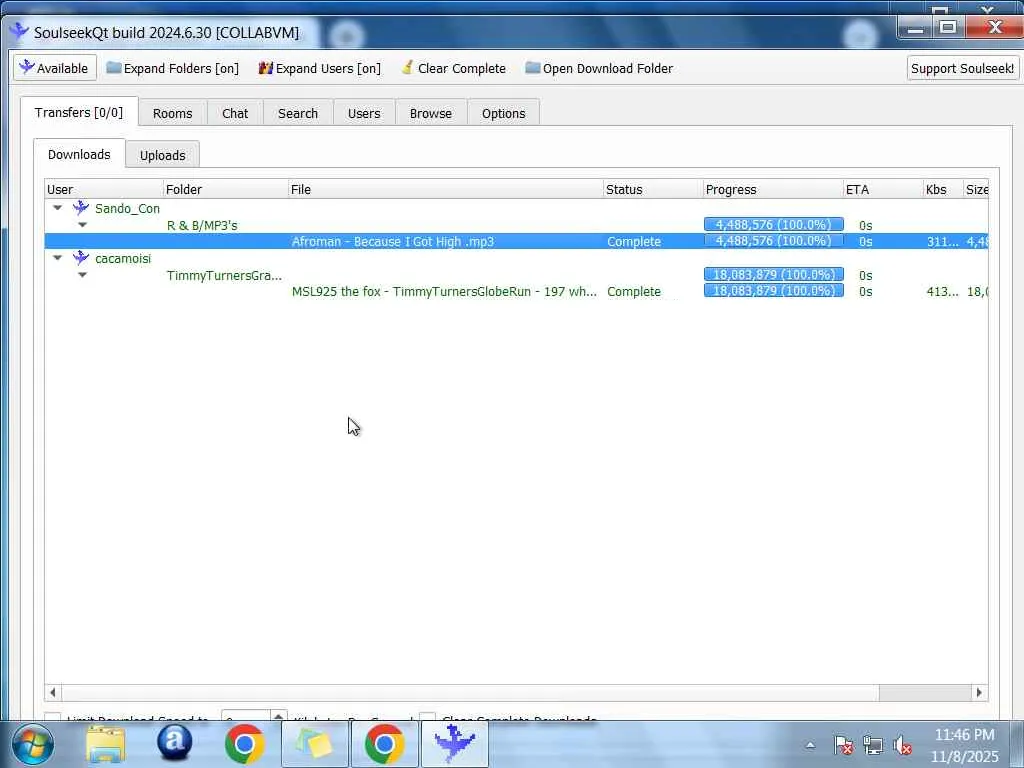
Task: Click the Soulseek bird taskbar button
Action: [455, 744]
